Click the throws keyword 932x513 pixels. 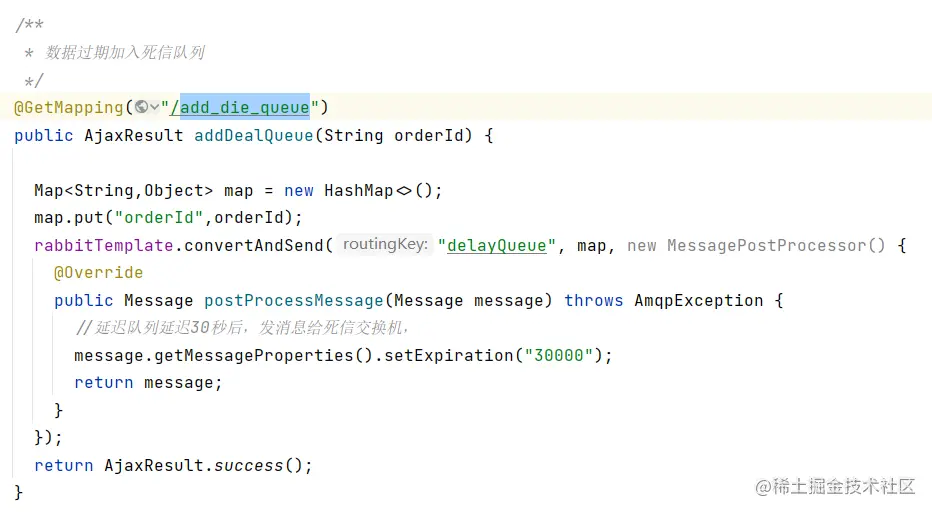click(x=593, y=301)
